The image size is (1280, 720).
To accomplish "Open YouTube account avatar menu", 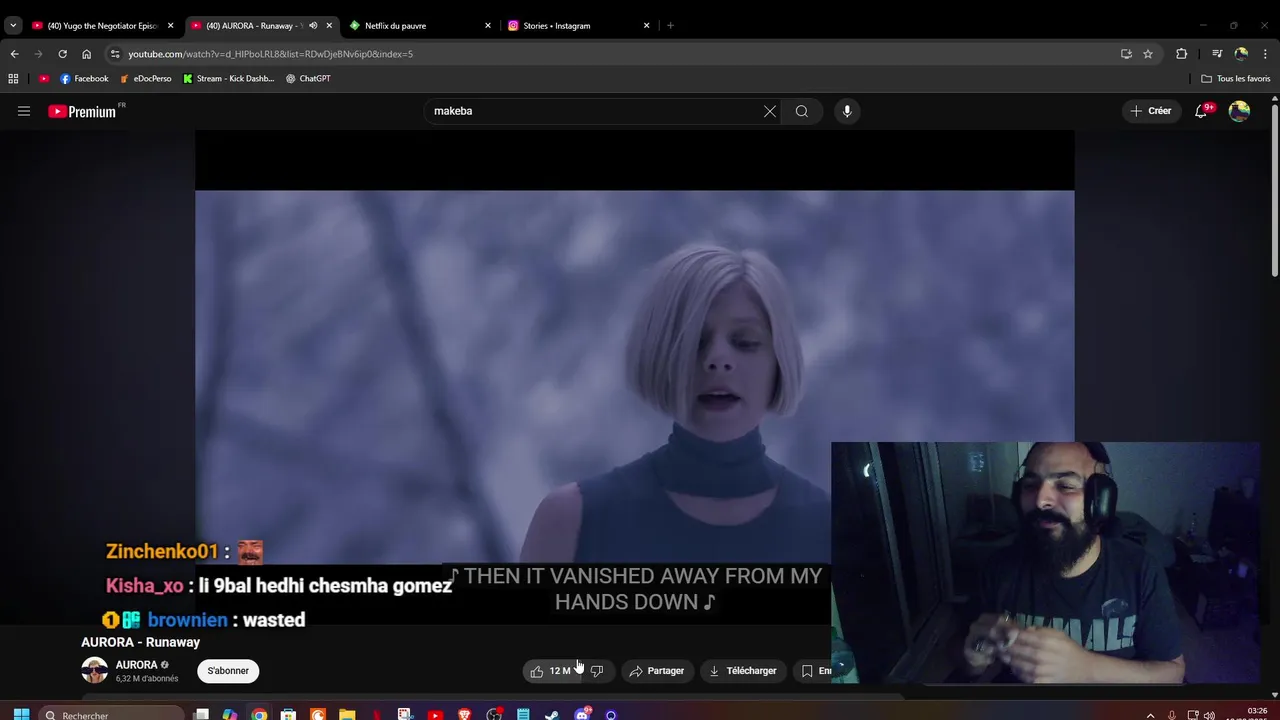I will (x=1239, y=111).
